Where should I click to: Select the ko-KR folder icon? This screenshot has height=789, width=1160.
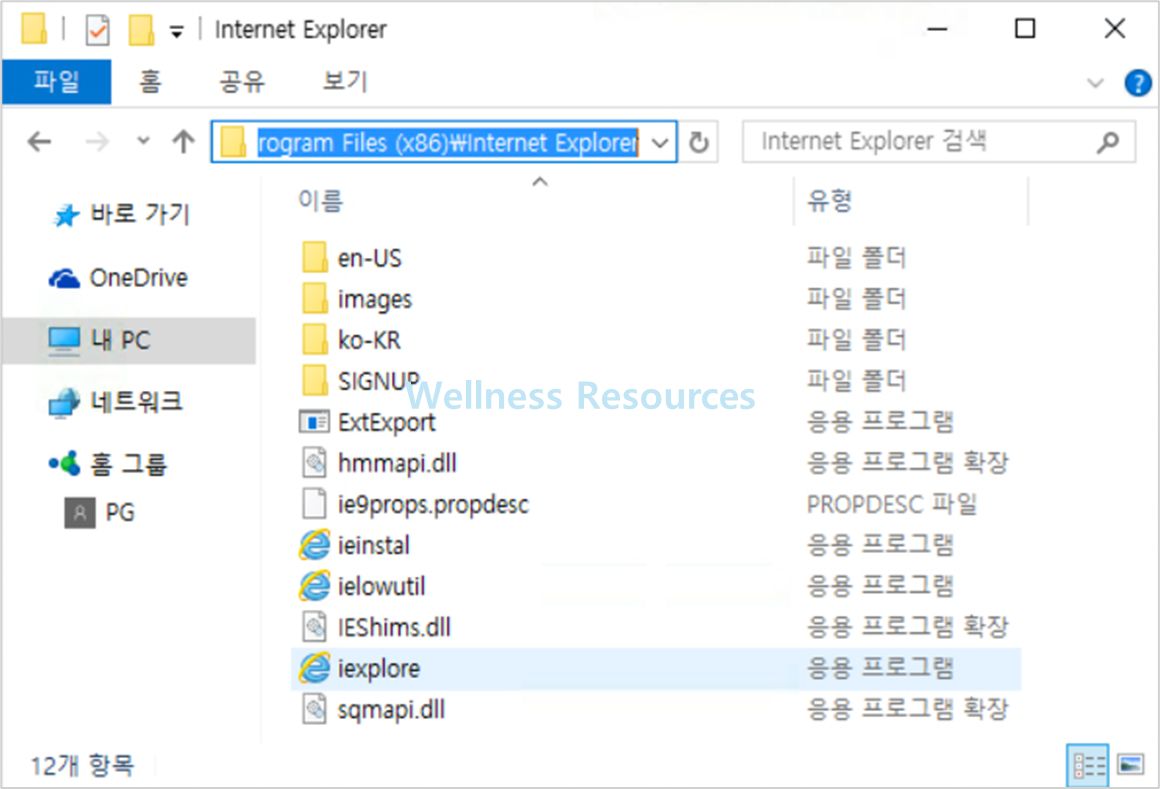click(x=314, y=339)
